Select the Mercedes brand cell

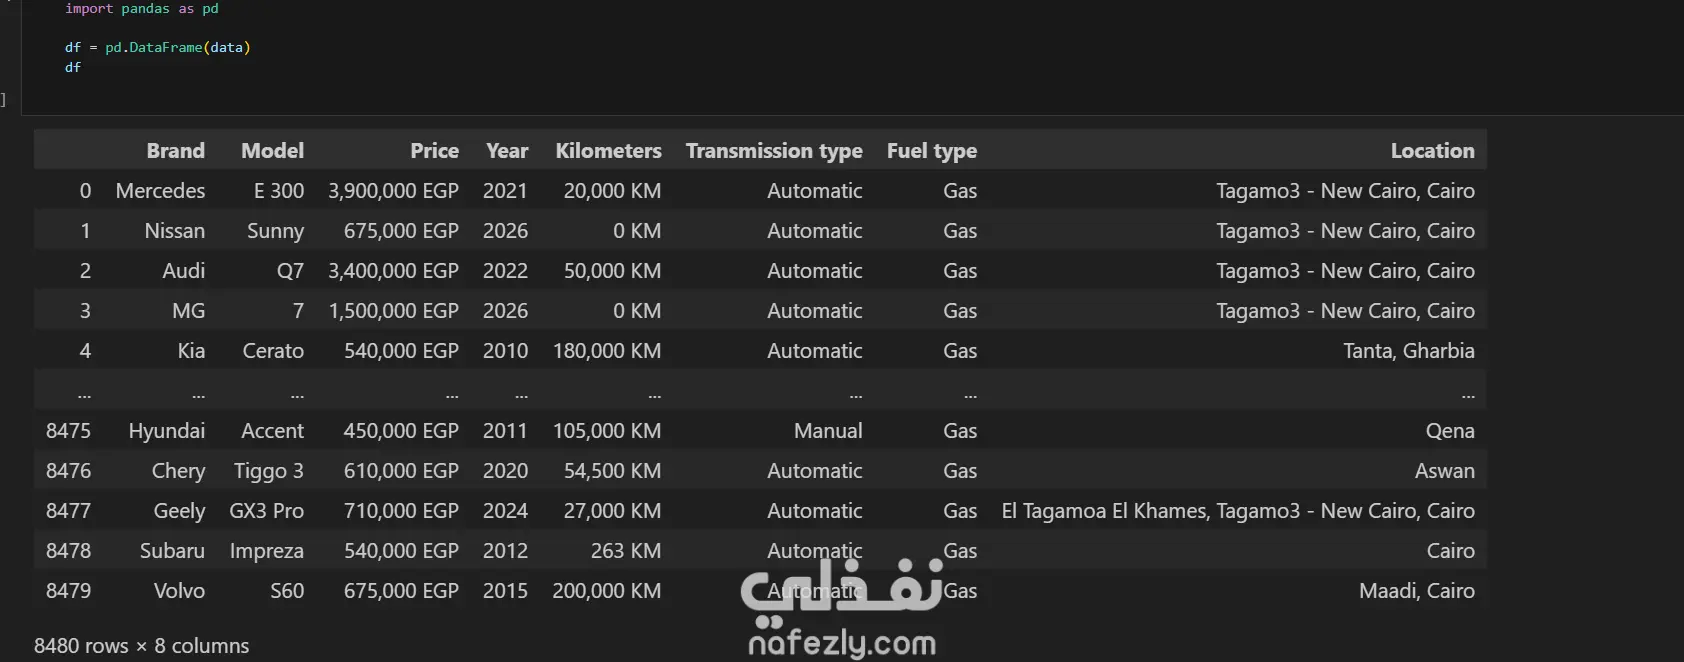(x=160, y=191)
